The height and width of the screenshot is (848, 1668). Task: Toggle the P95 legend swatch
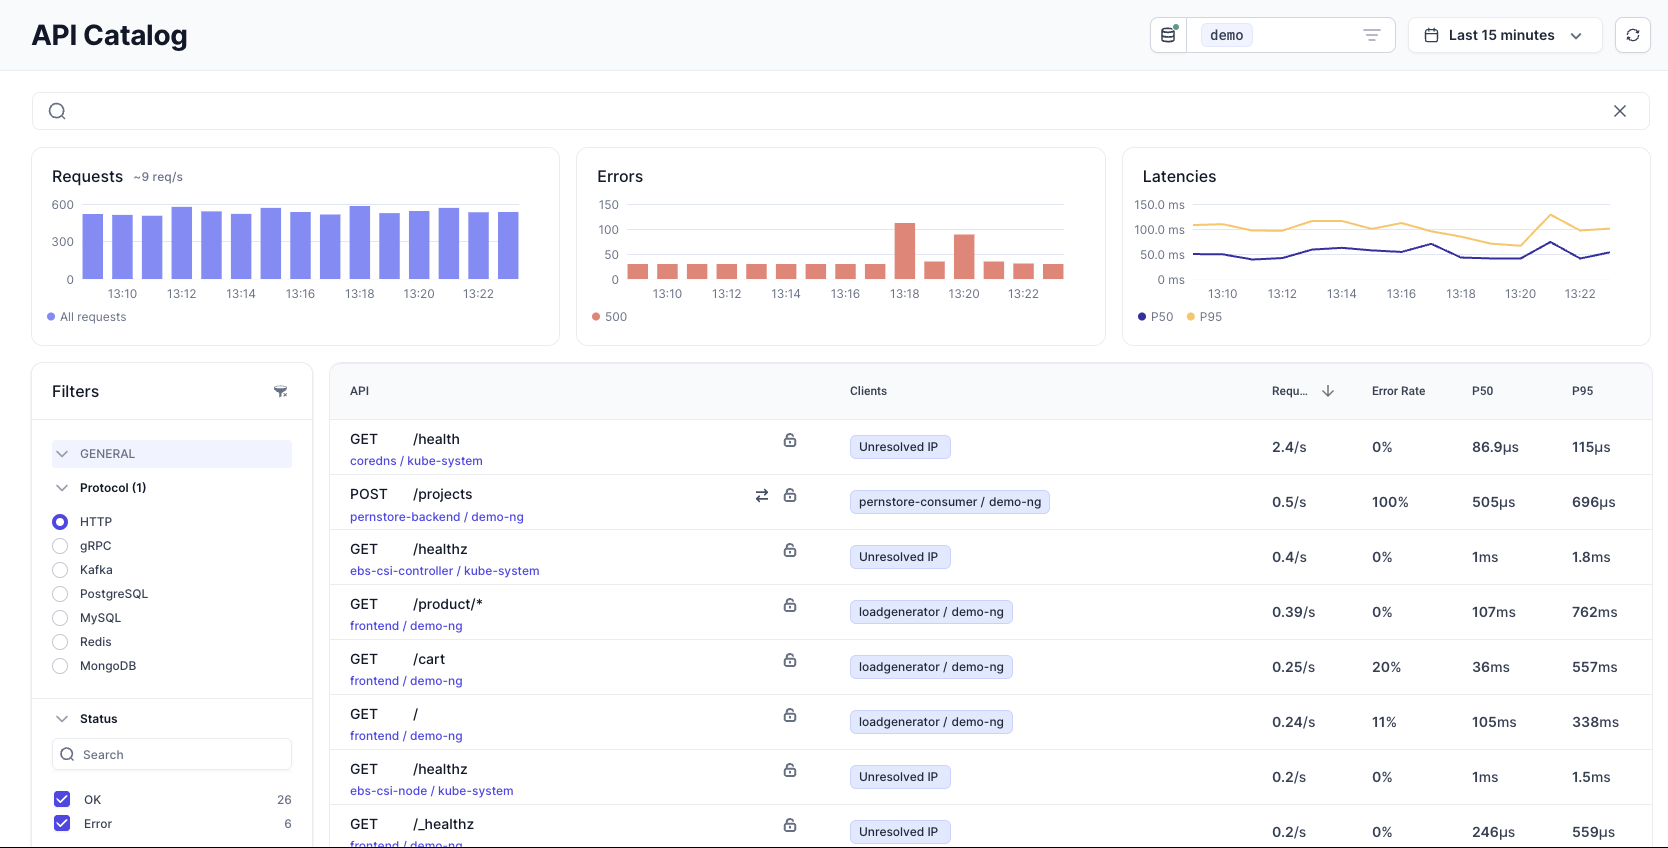point(1191,317)
